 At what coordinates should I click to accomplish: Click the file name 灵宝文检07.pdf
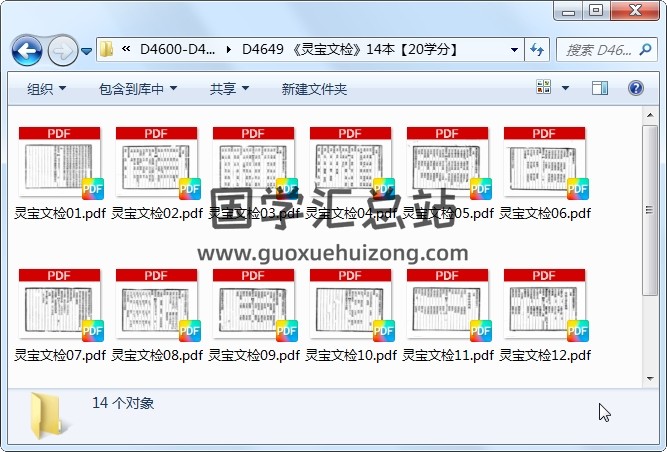60,355
